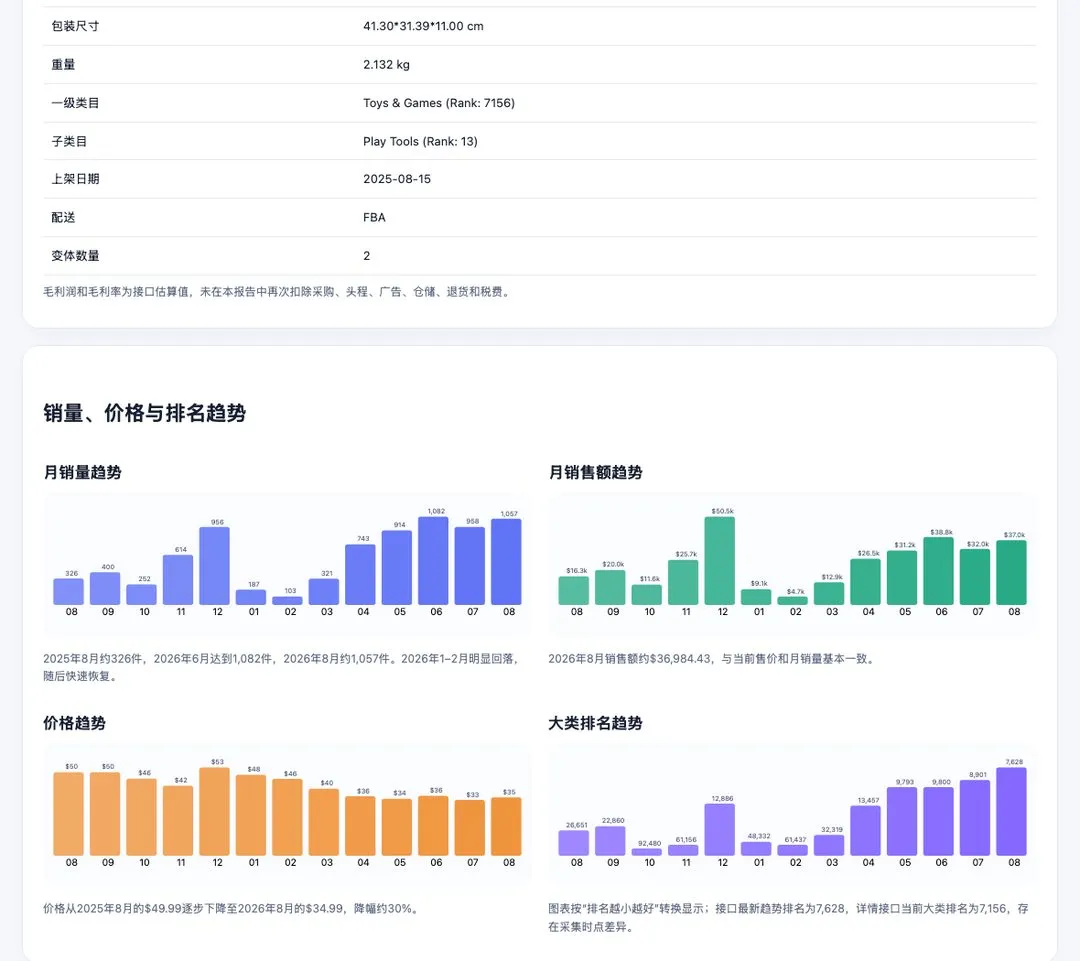The height and width of the screenshot is (961, 1080).
Task: Click the 价格趋势 chart heading
Action: pos(74,723)
